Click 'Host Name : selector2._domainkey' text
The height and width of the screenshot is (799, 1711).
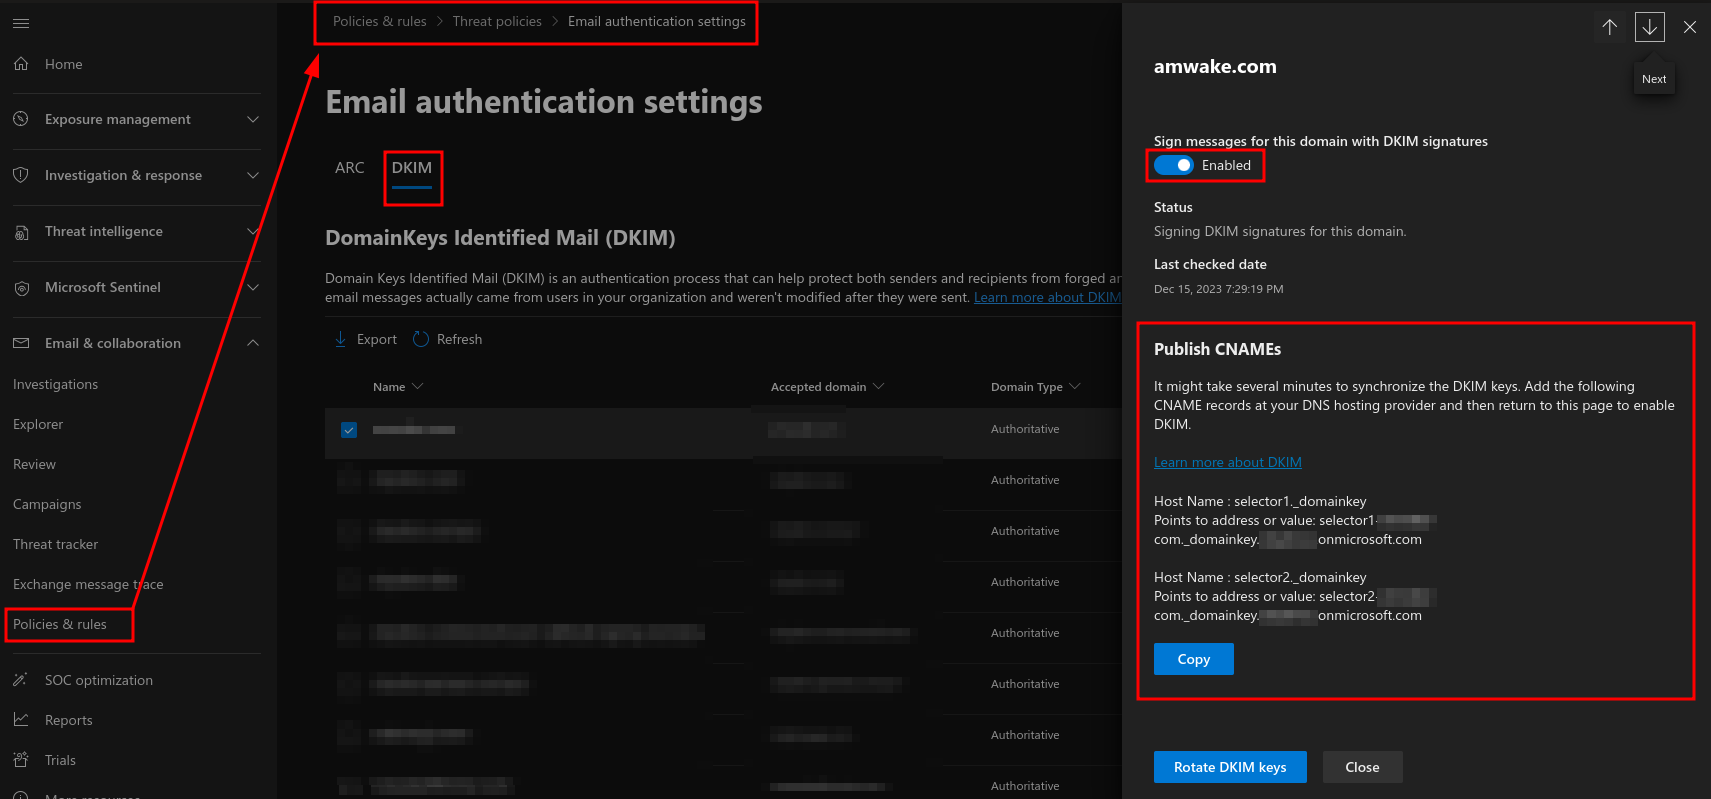click(1260, 577)
